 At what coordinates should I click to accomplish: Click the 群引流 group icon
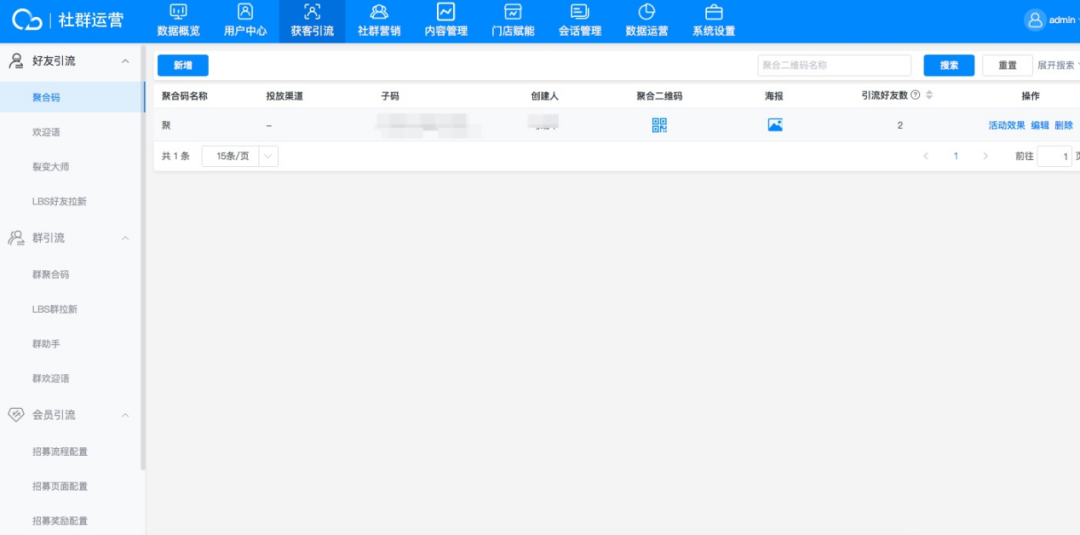pos(16,238)
